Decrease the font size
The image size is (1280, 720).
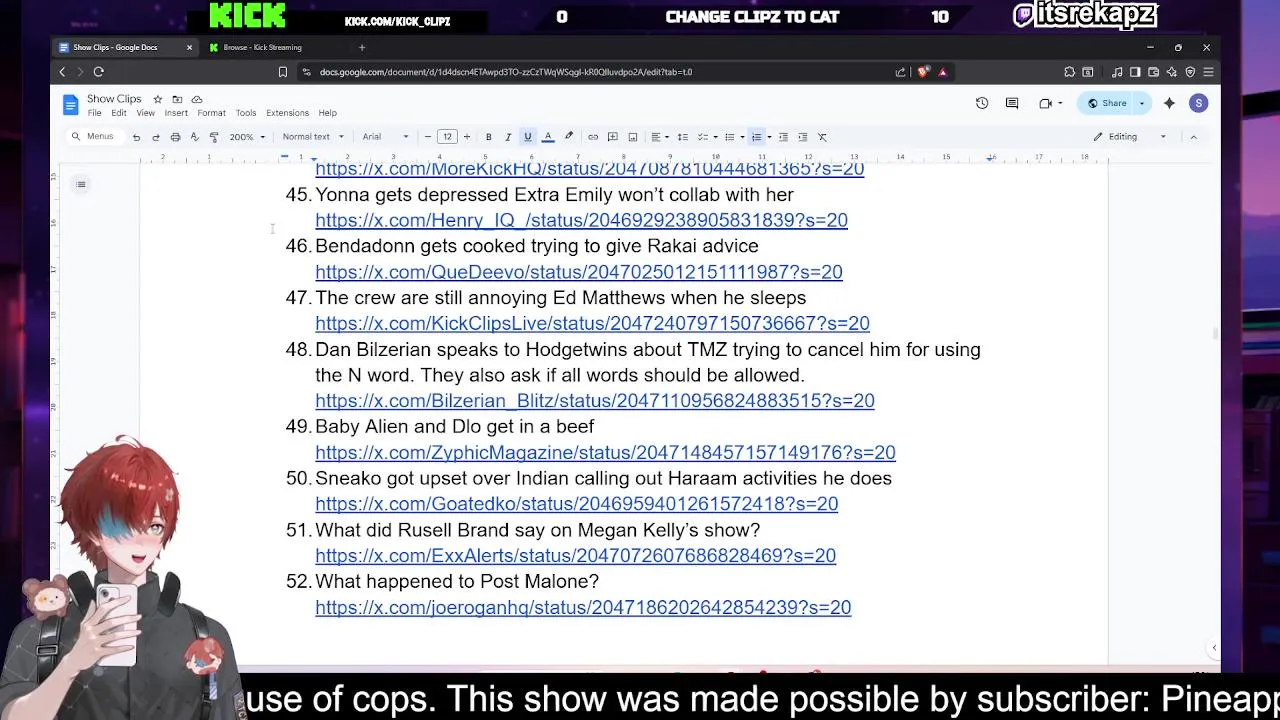click(428, 137)
